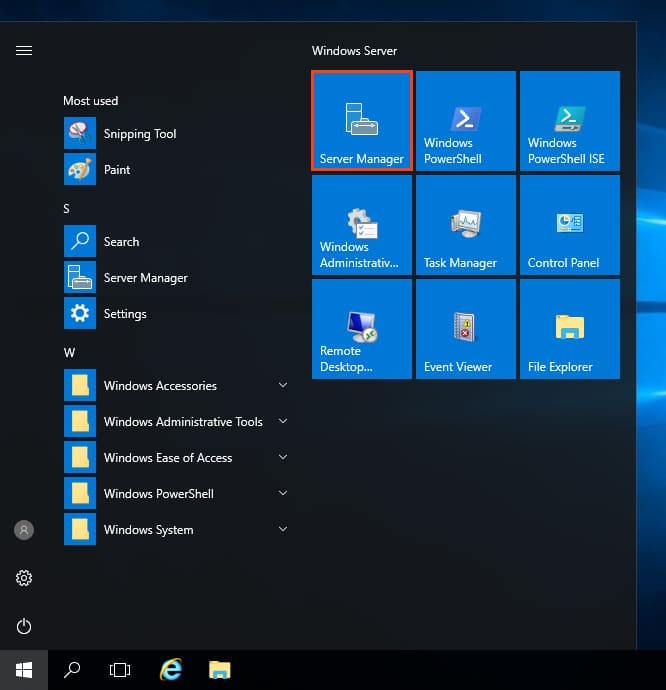Open the Windows PowerShell ISE tile
Image resolution: width=666 pixels, height=690 pixels.
(x=570, y=121)
